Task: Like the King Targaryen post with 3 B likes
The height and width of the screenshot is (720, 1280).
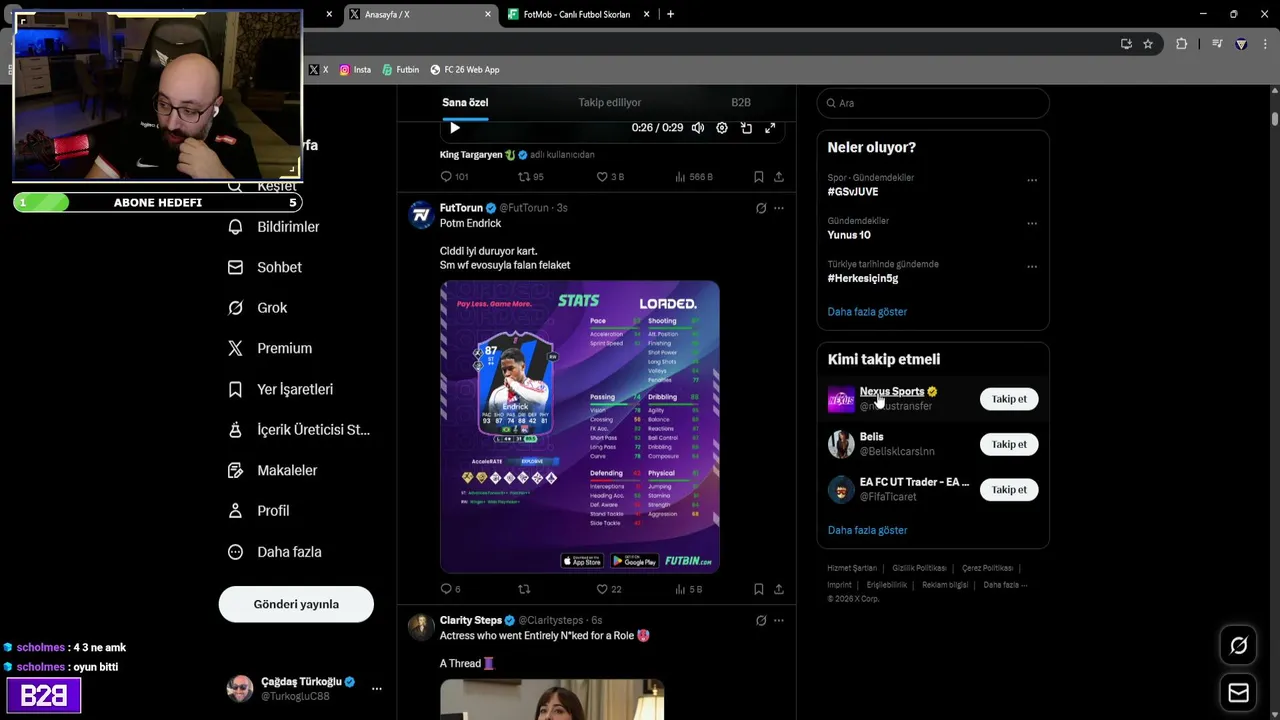Action: coord(610,177)
